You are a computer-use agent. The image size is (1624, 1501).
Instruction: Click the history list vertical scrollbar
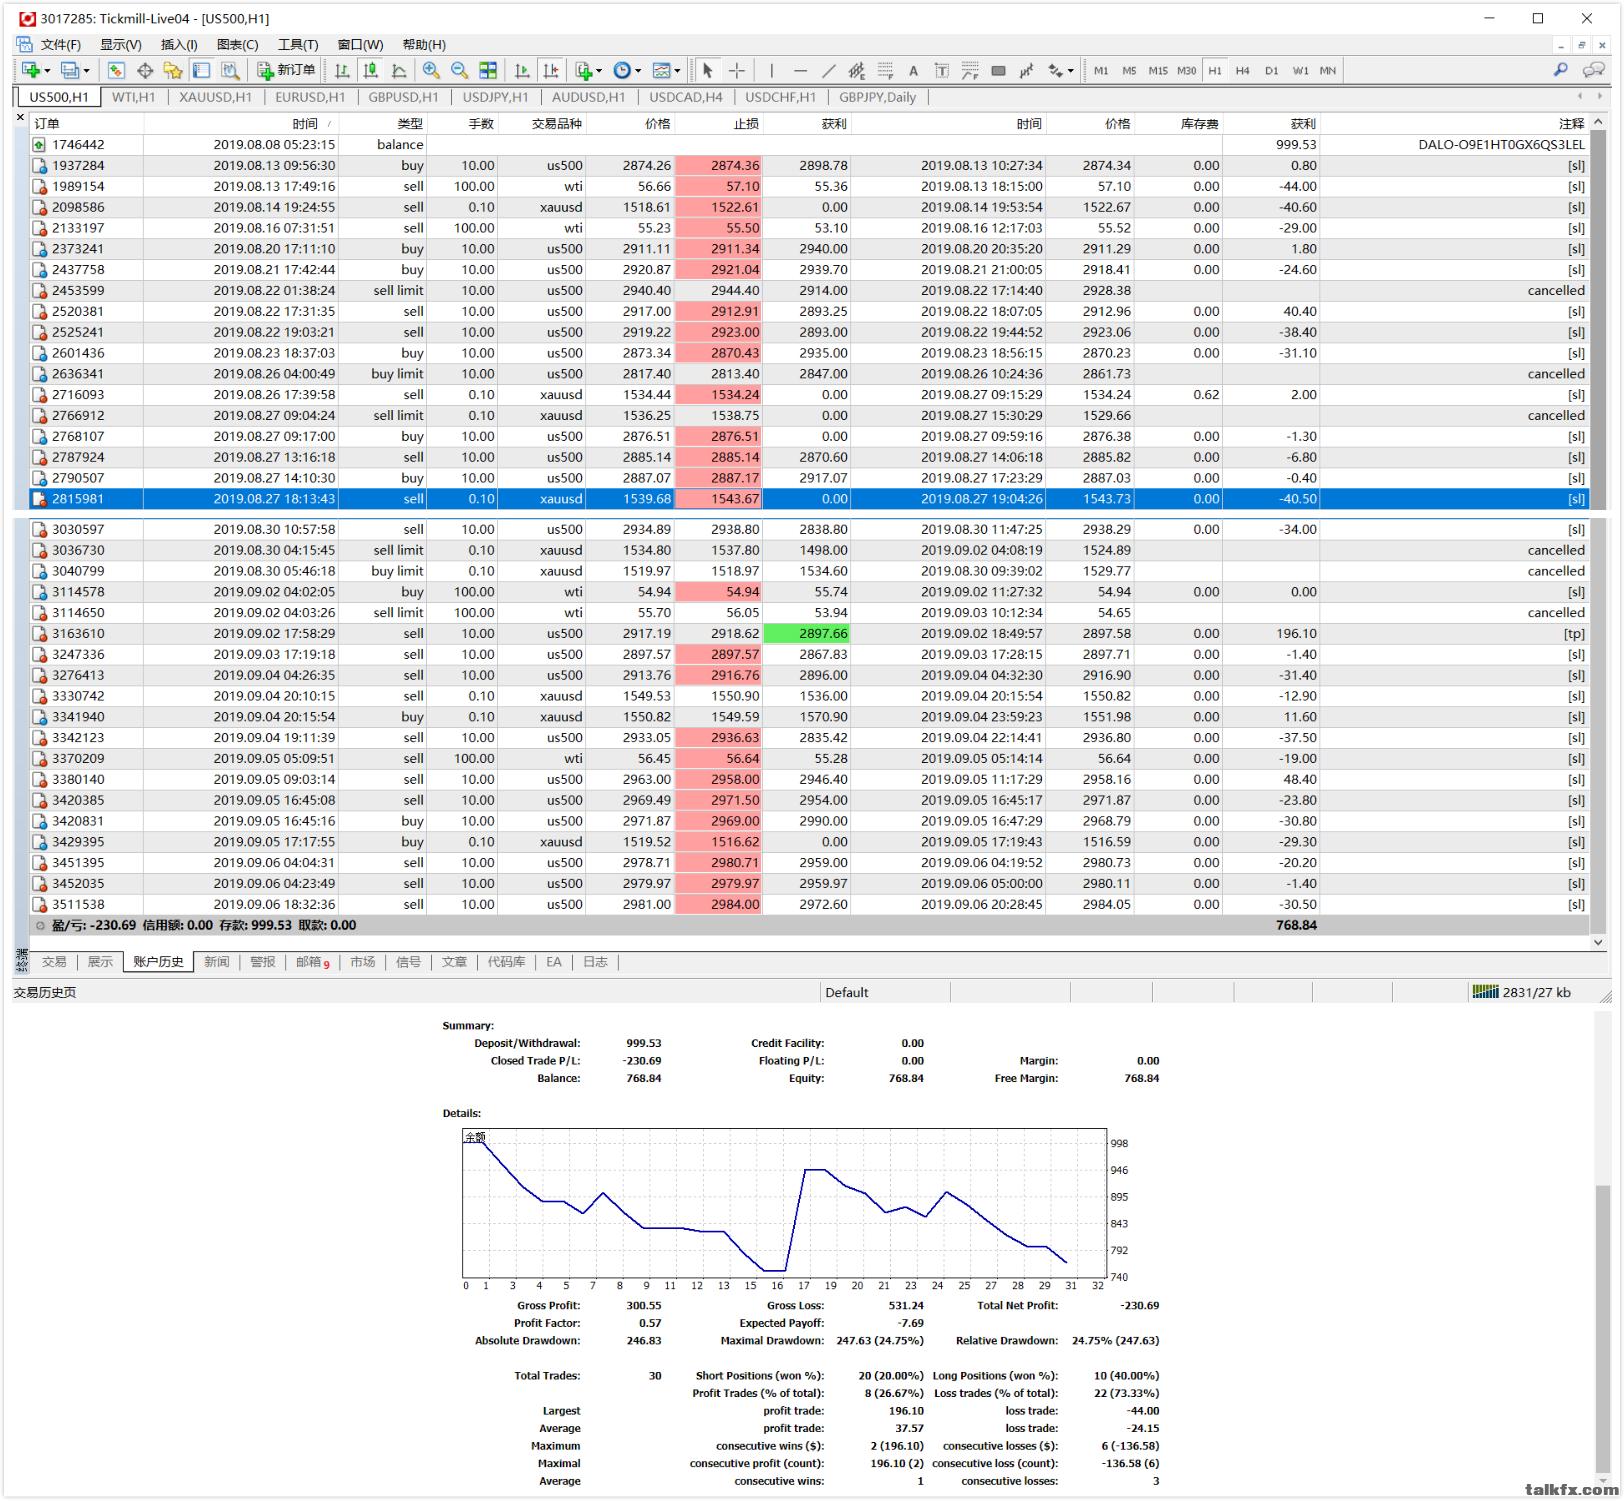click(1598, 532)
